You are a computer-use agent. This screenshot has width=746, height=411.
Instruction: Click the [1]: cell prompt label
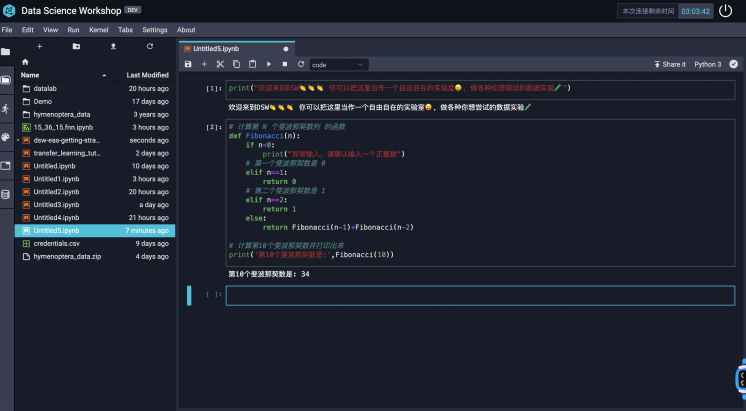(214, 88)
